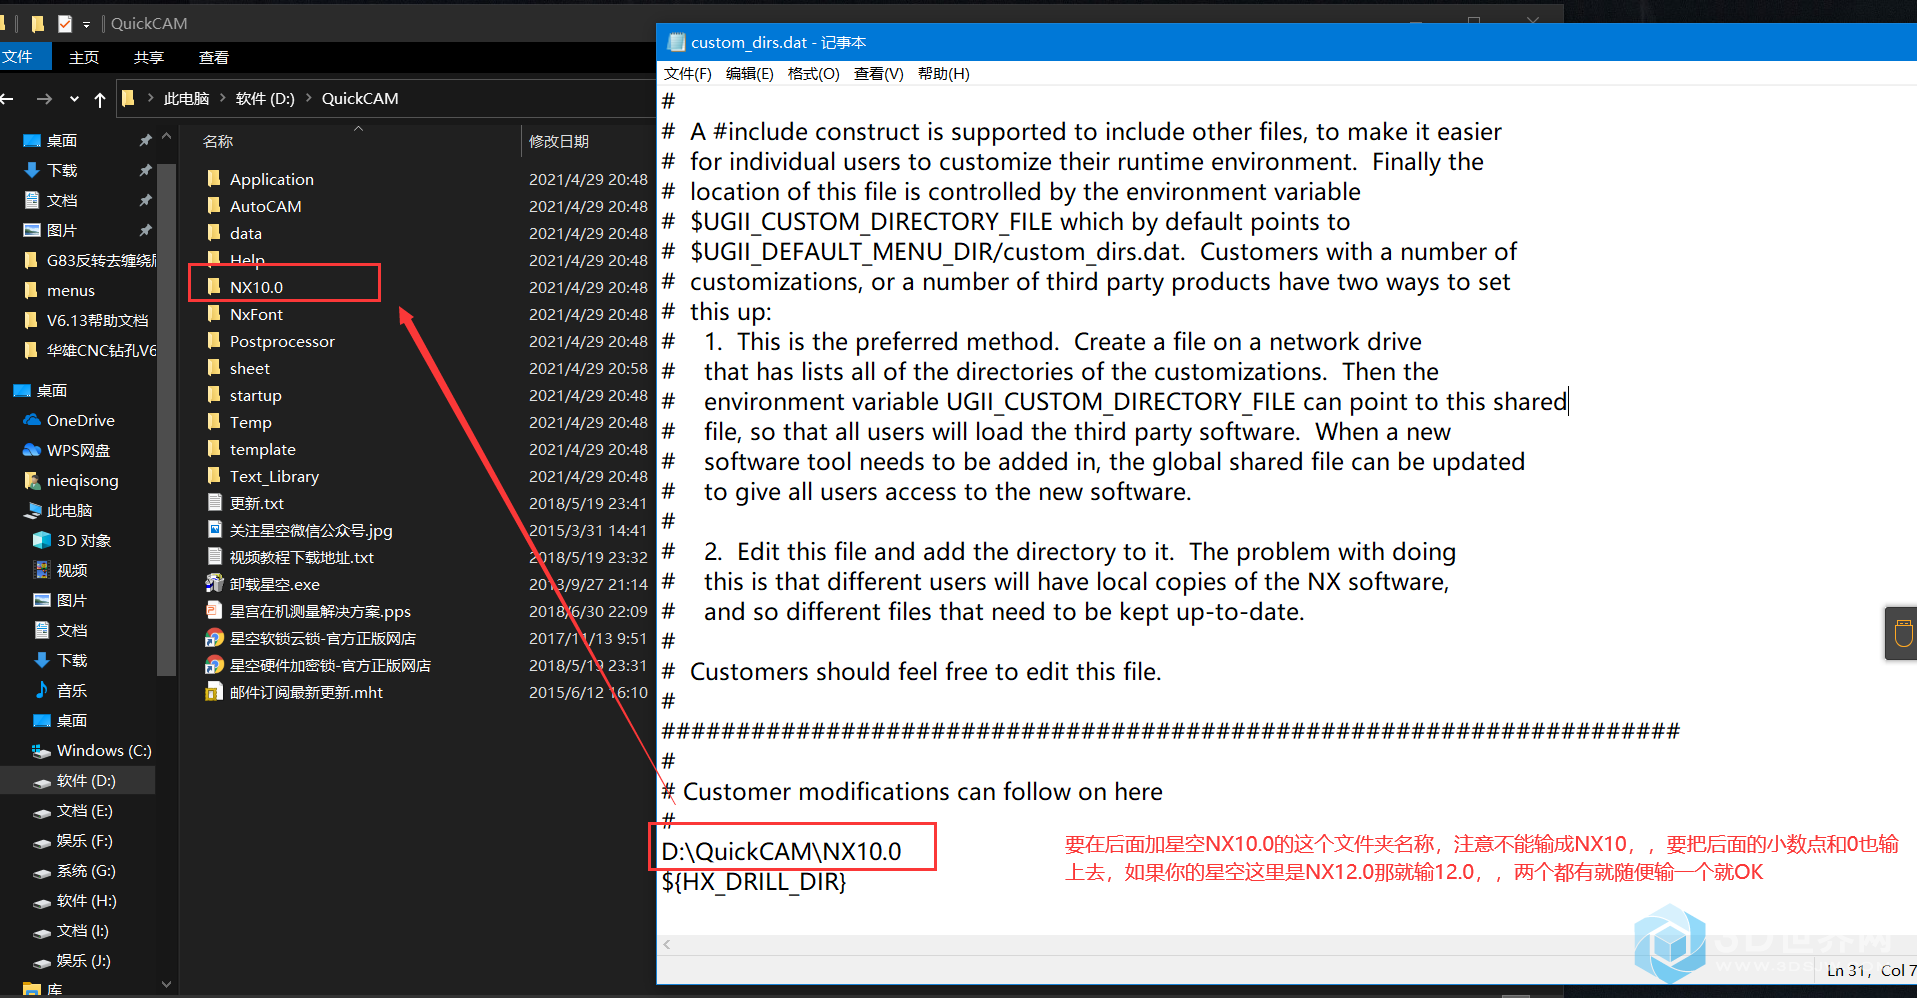1917x998 pixels.
Task: Go up one folder level
Action: (100, 98)
